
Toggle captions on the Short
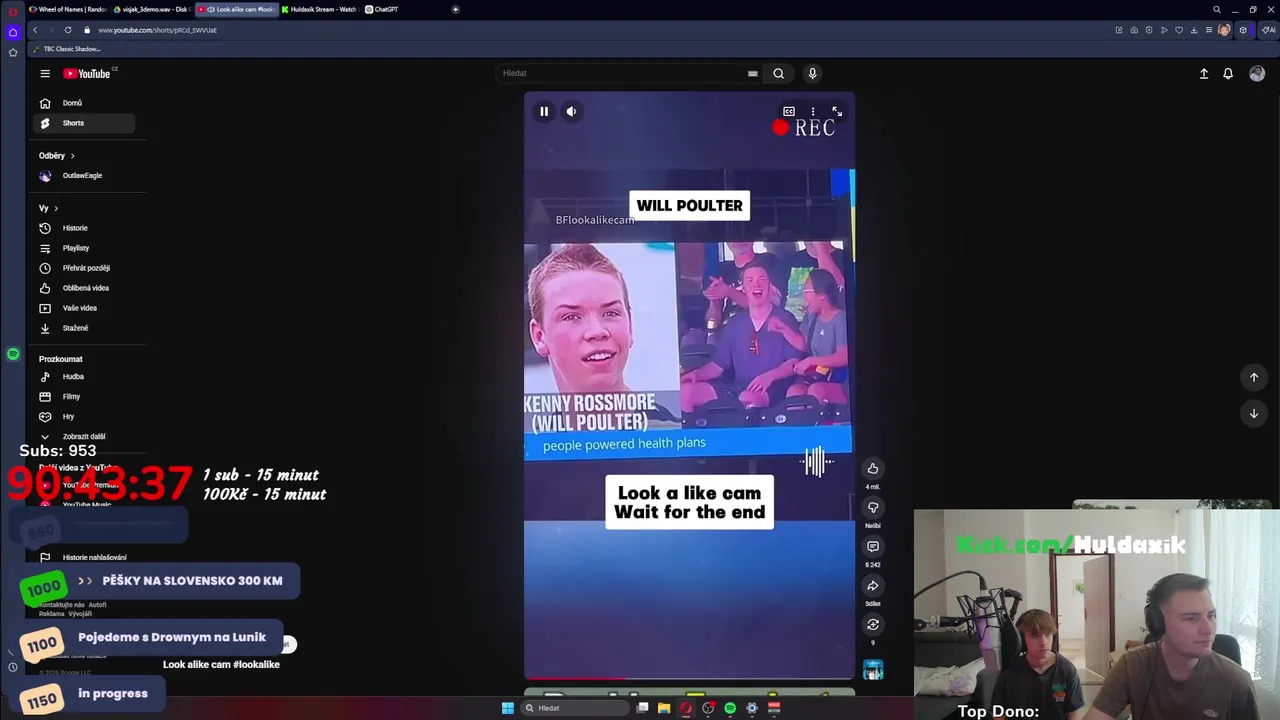789,111
